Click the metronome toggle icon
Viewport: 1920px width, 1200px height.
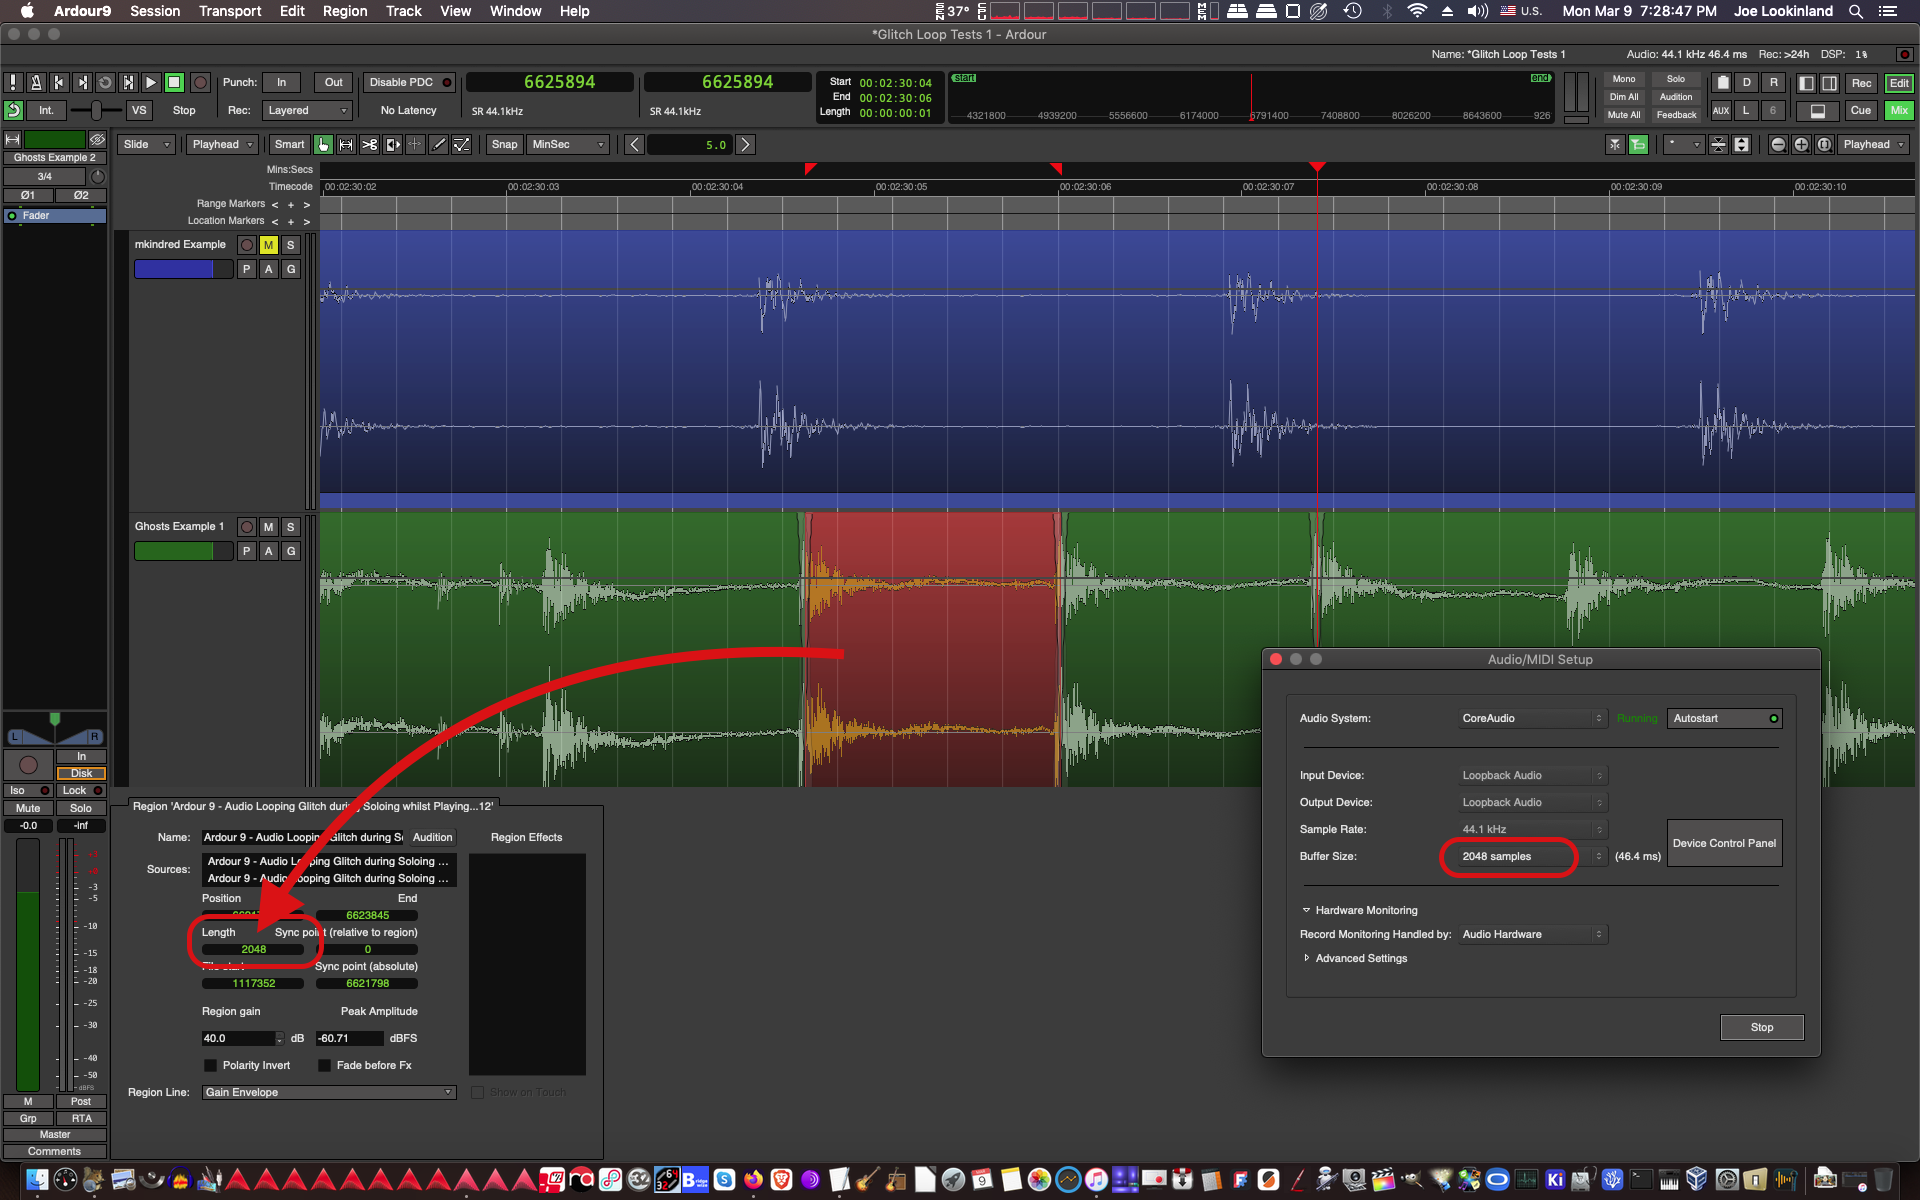point(36,83)
